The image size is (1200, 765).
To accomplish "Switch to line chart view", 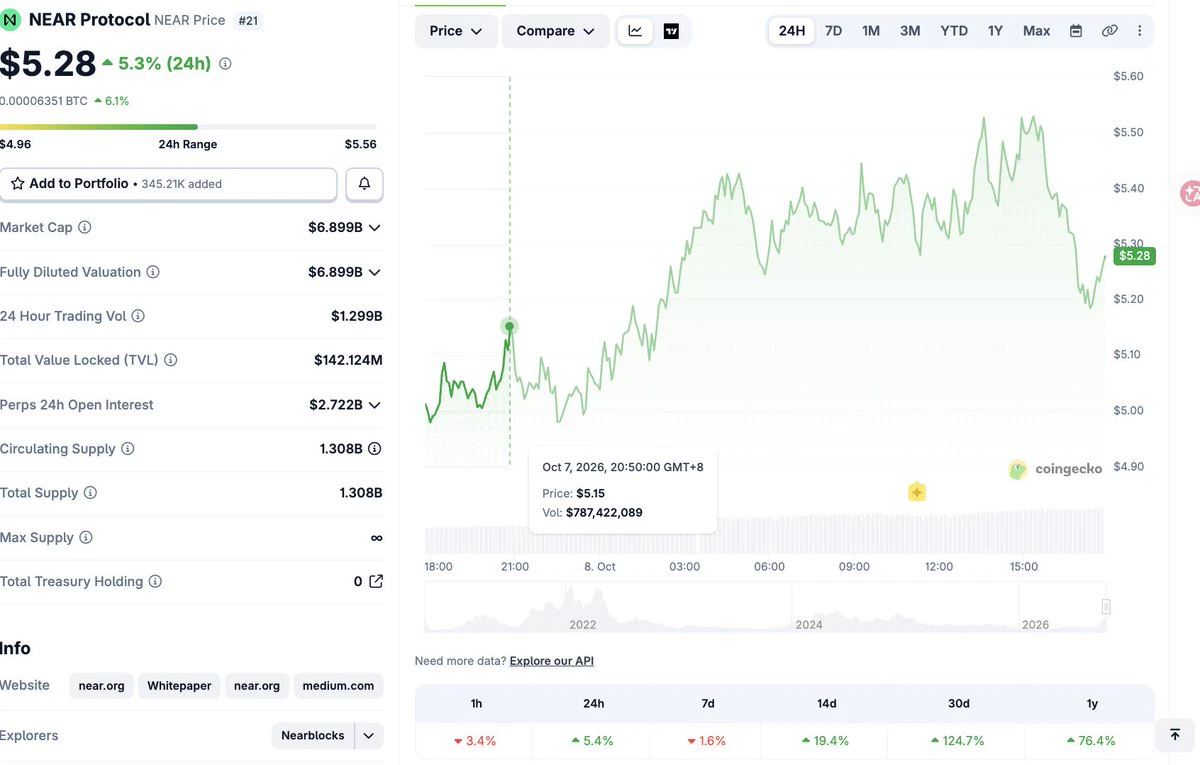I will (x=636, y=31).
